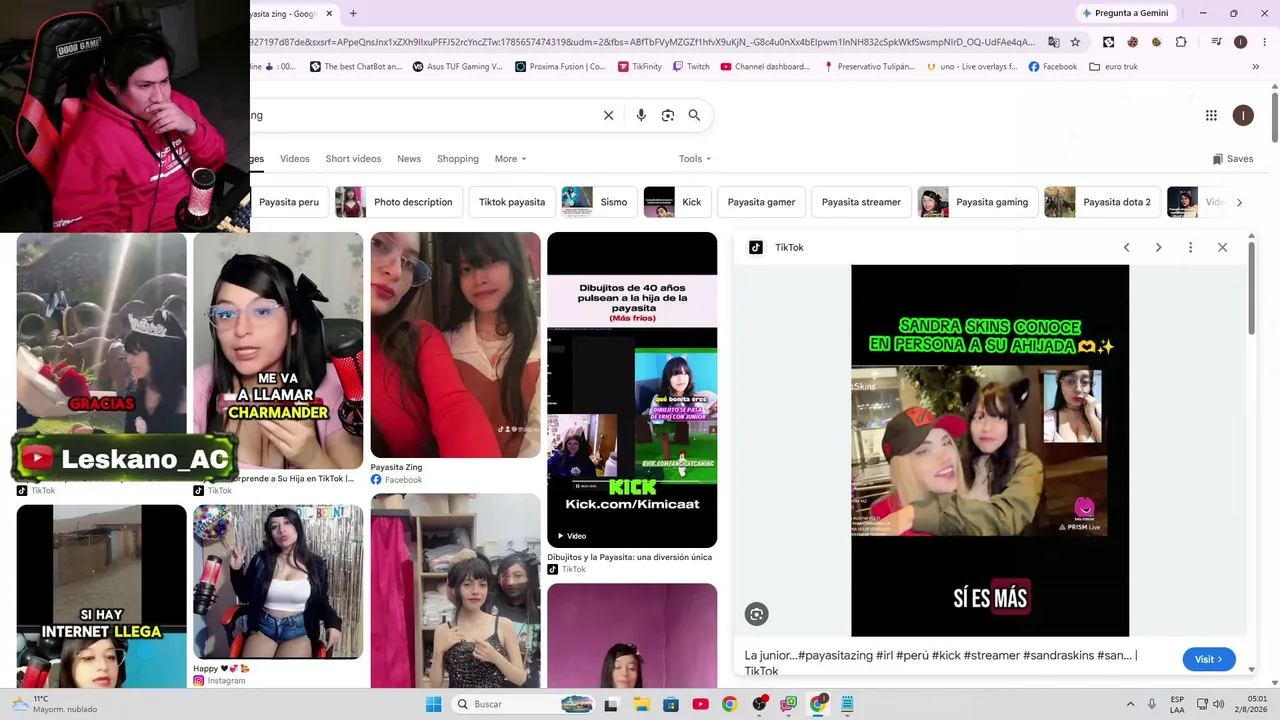Select the Sismo filter chip
The height and width of the screenshot is (720, 1280).
599,202
